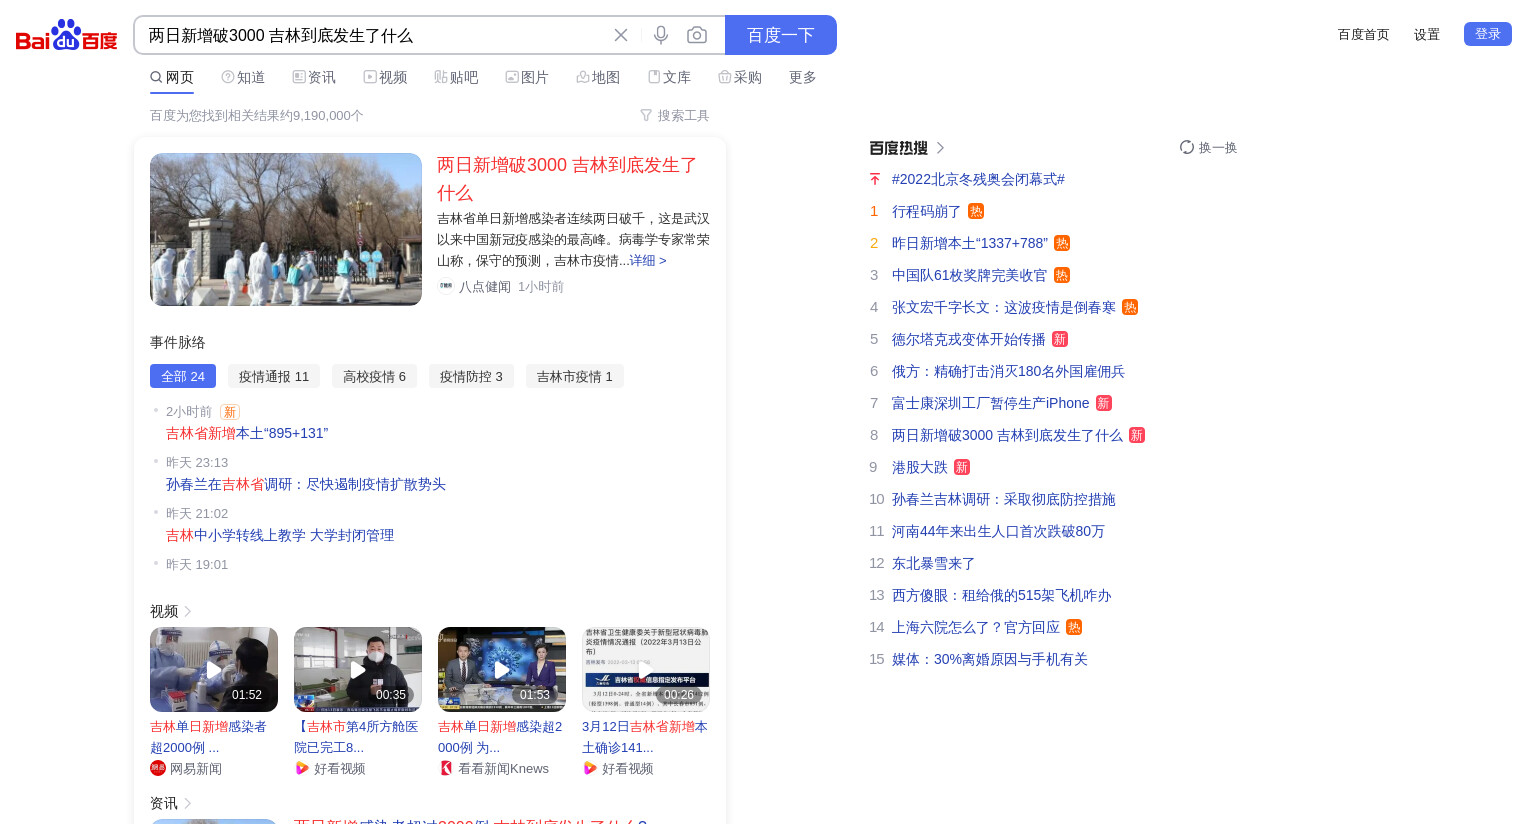Switch to the 采购 tab

tap(740, 77)
